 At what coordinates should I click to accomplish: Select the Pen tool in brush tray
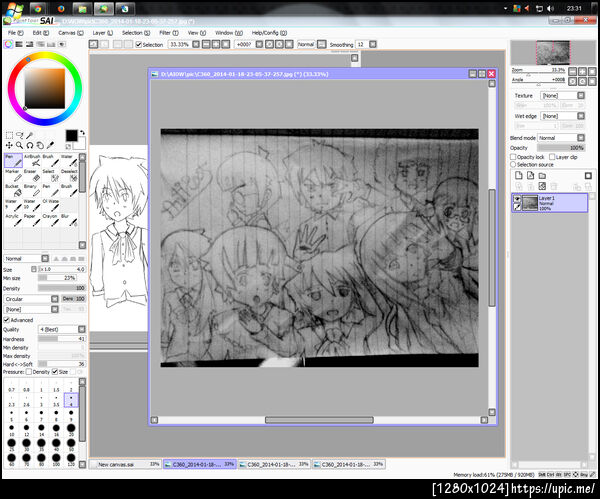coord(13,160)
